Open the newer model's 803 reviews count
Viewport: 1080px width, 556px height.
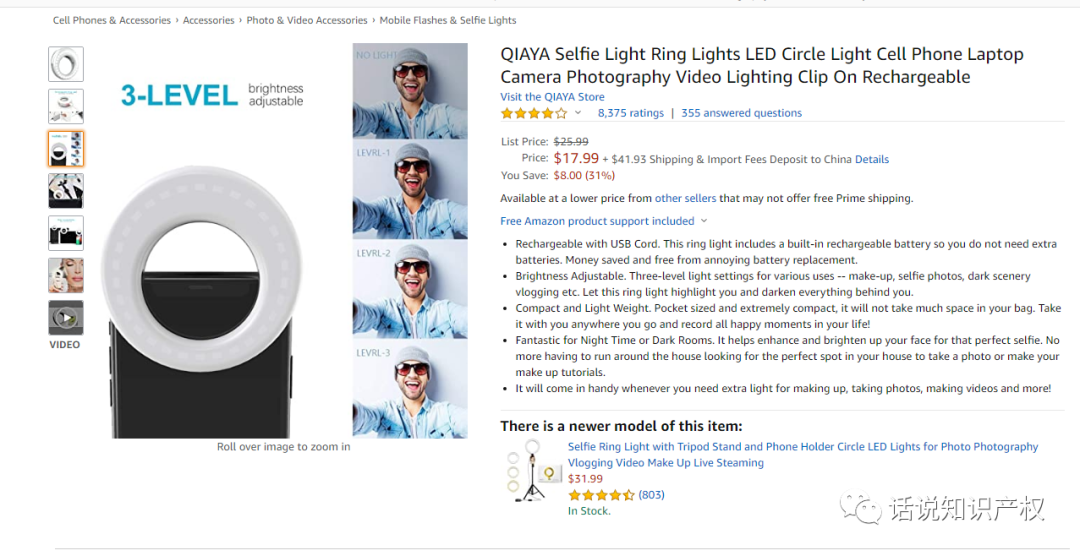(x=651, y=495)
